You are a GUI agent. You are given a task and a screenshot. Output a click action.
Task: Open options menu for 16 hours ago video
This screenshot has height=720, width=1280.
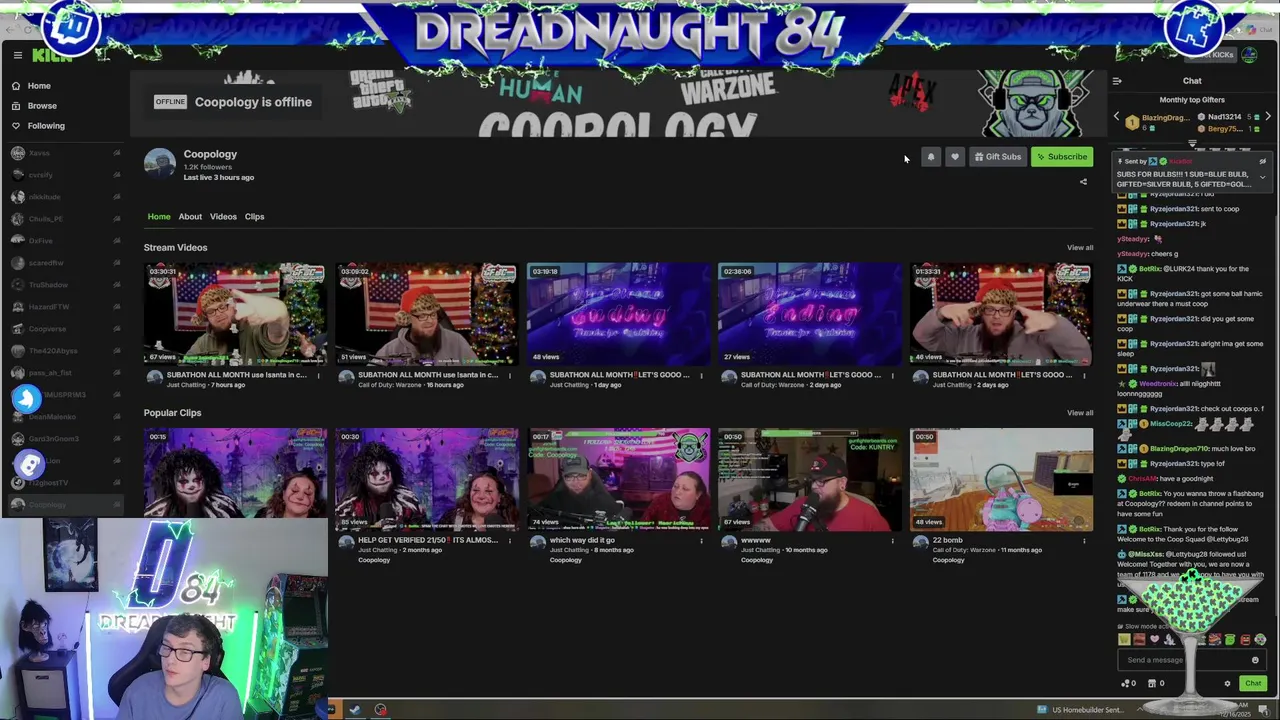510,376
